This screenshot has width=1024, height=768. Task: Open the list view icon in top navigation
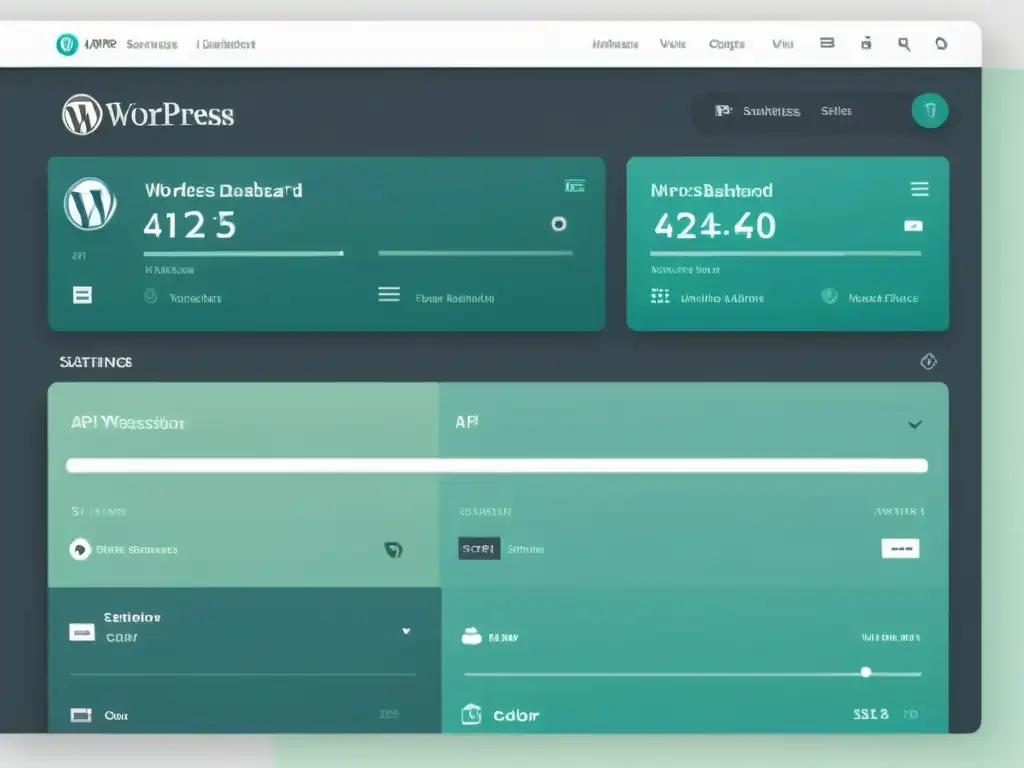point(827,43)
